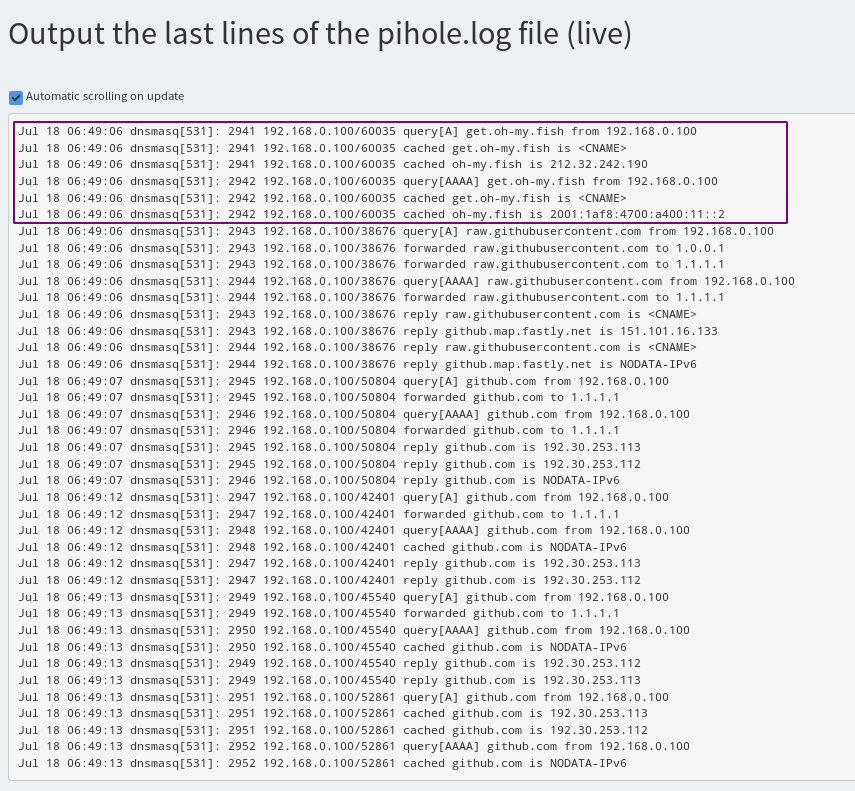Click the 'Automatic scrolling on update' label text

[x=105, y=97]
